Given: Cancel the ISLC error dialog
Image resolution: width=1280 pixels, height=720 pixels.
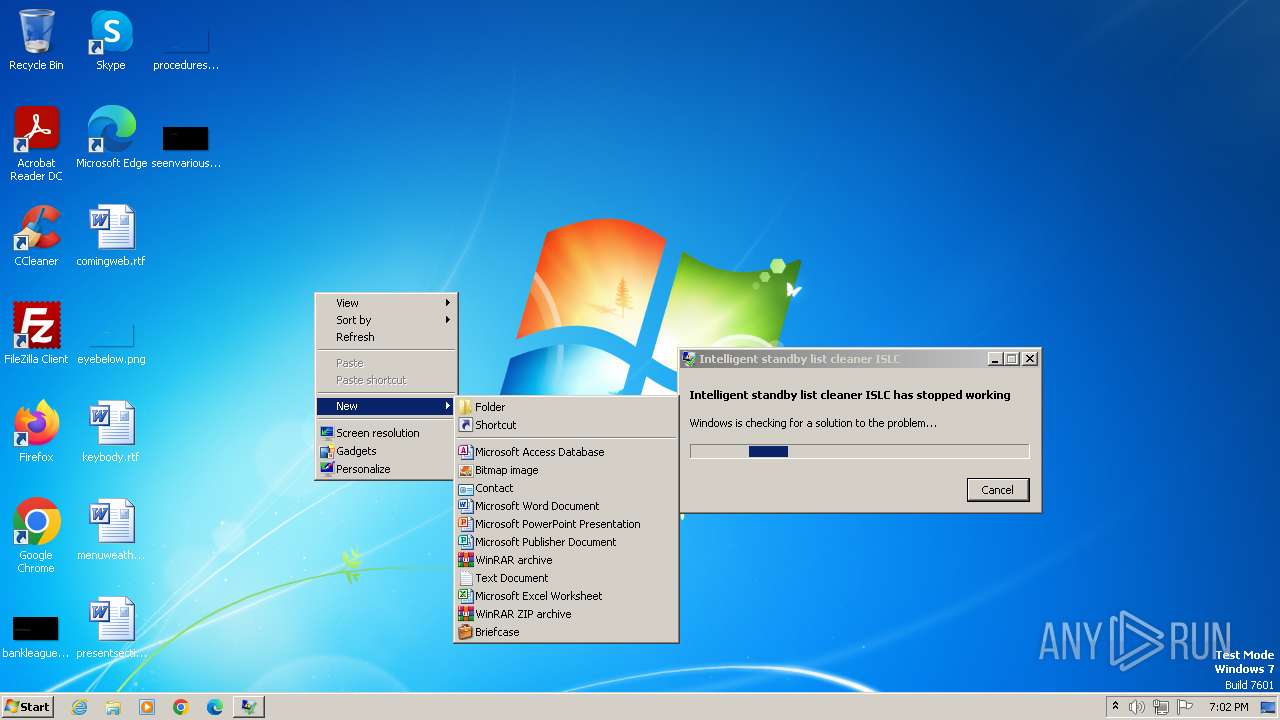Looking at the screenshot, I should coord(997,490).
